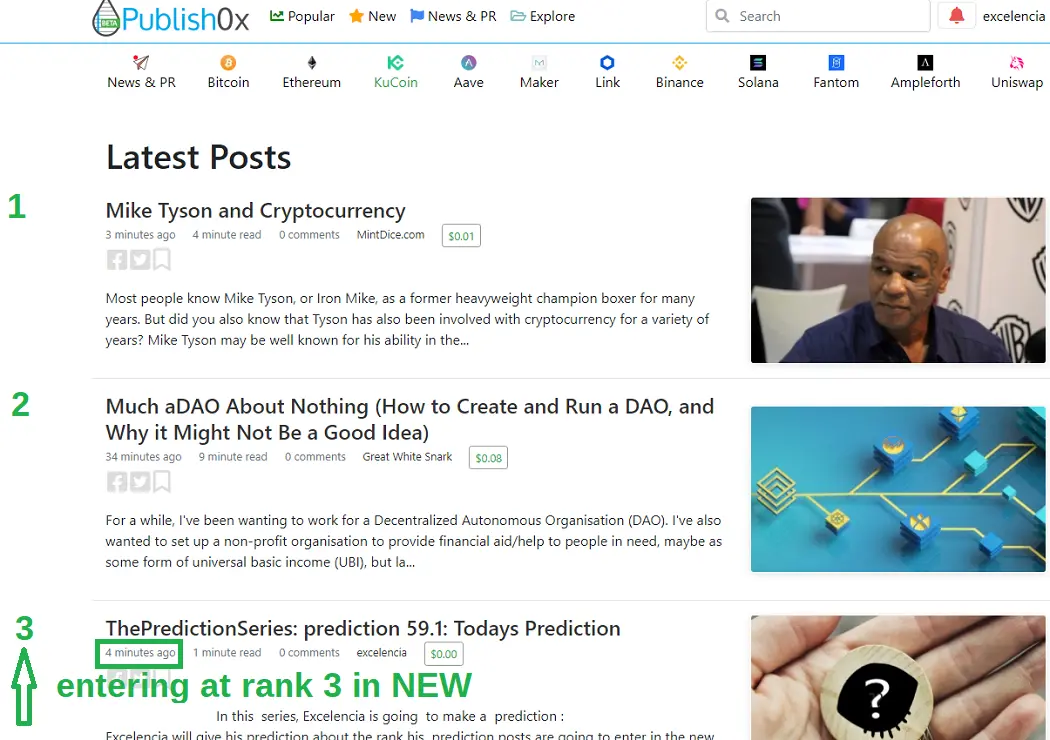Click the Maker logo icon

coord(539,62)
